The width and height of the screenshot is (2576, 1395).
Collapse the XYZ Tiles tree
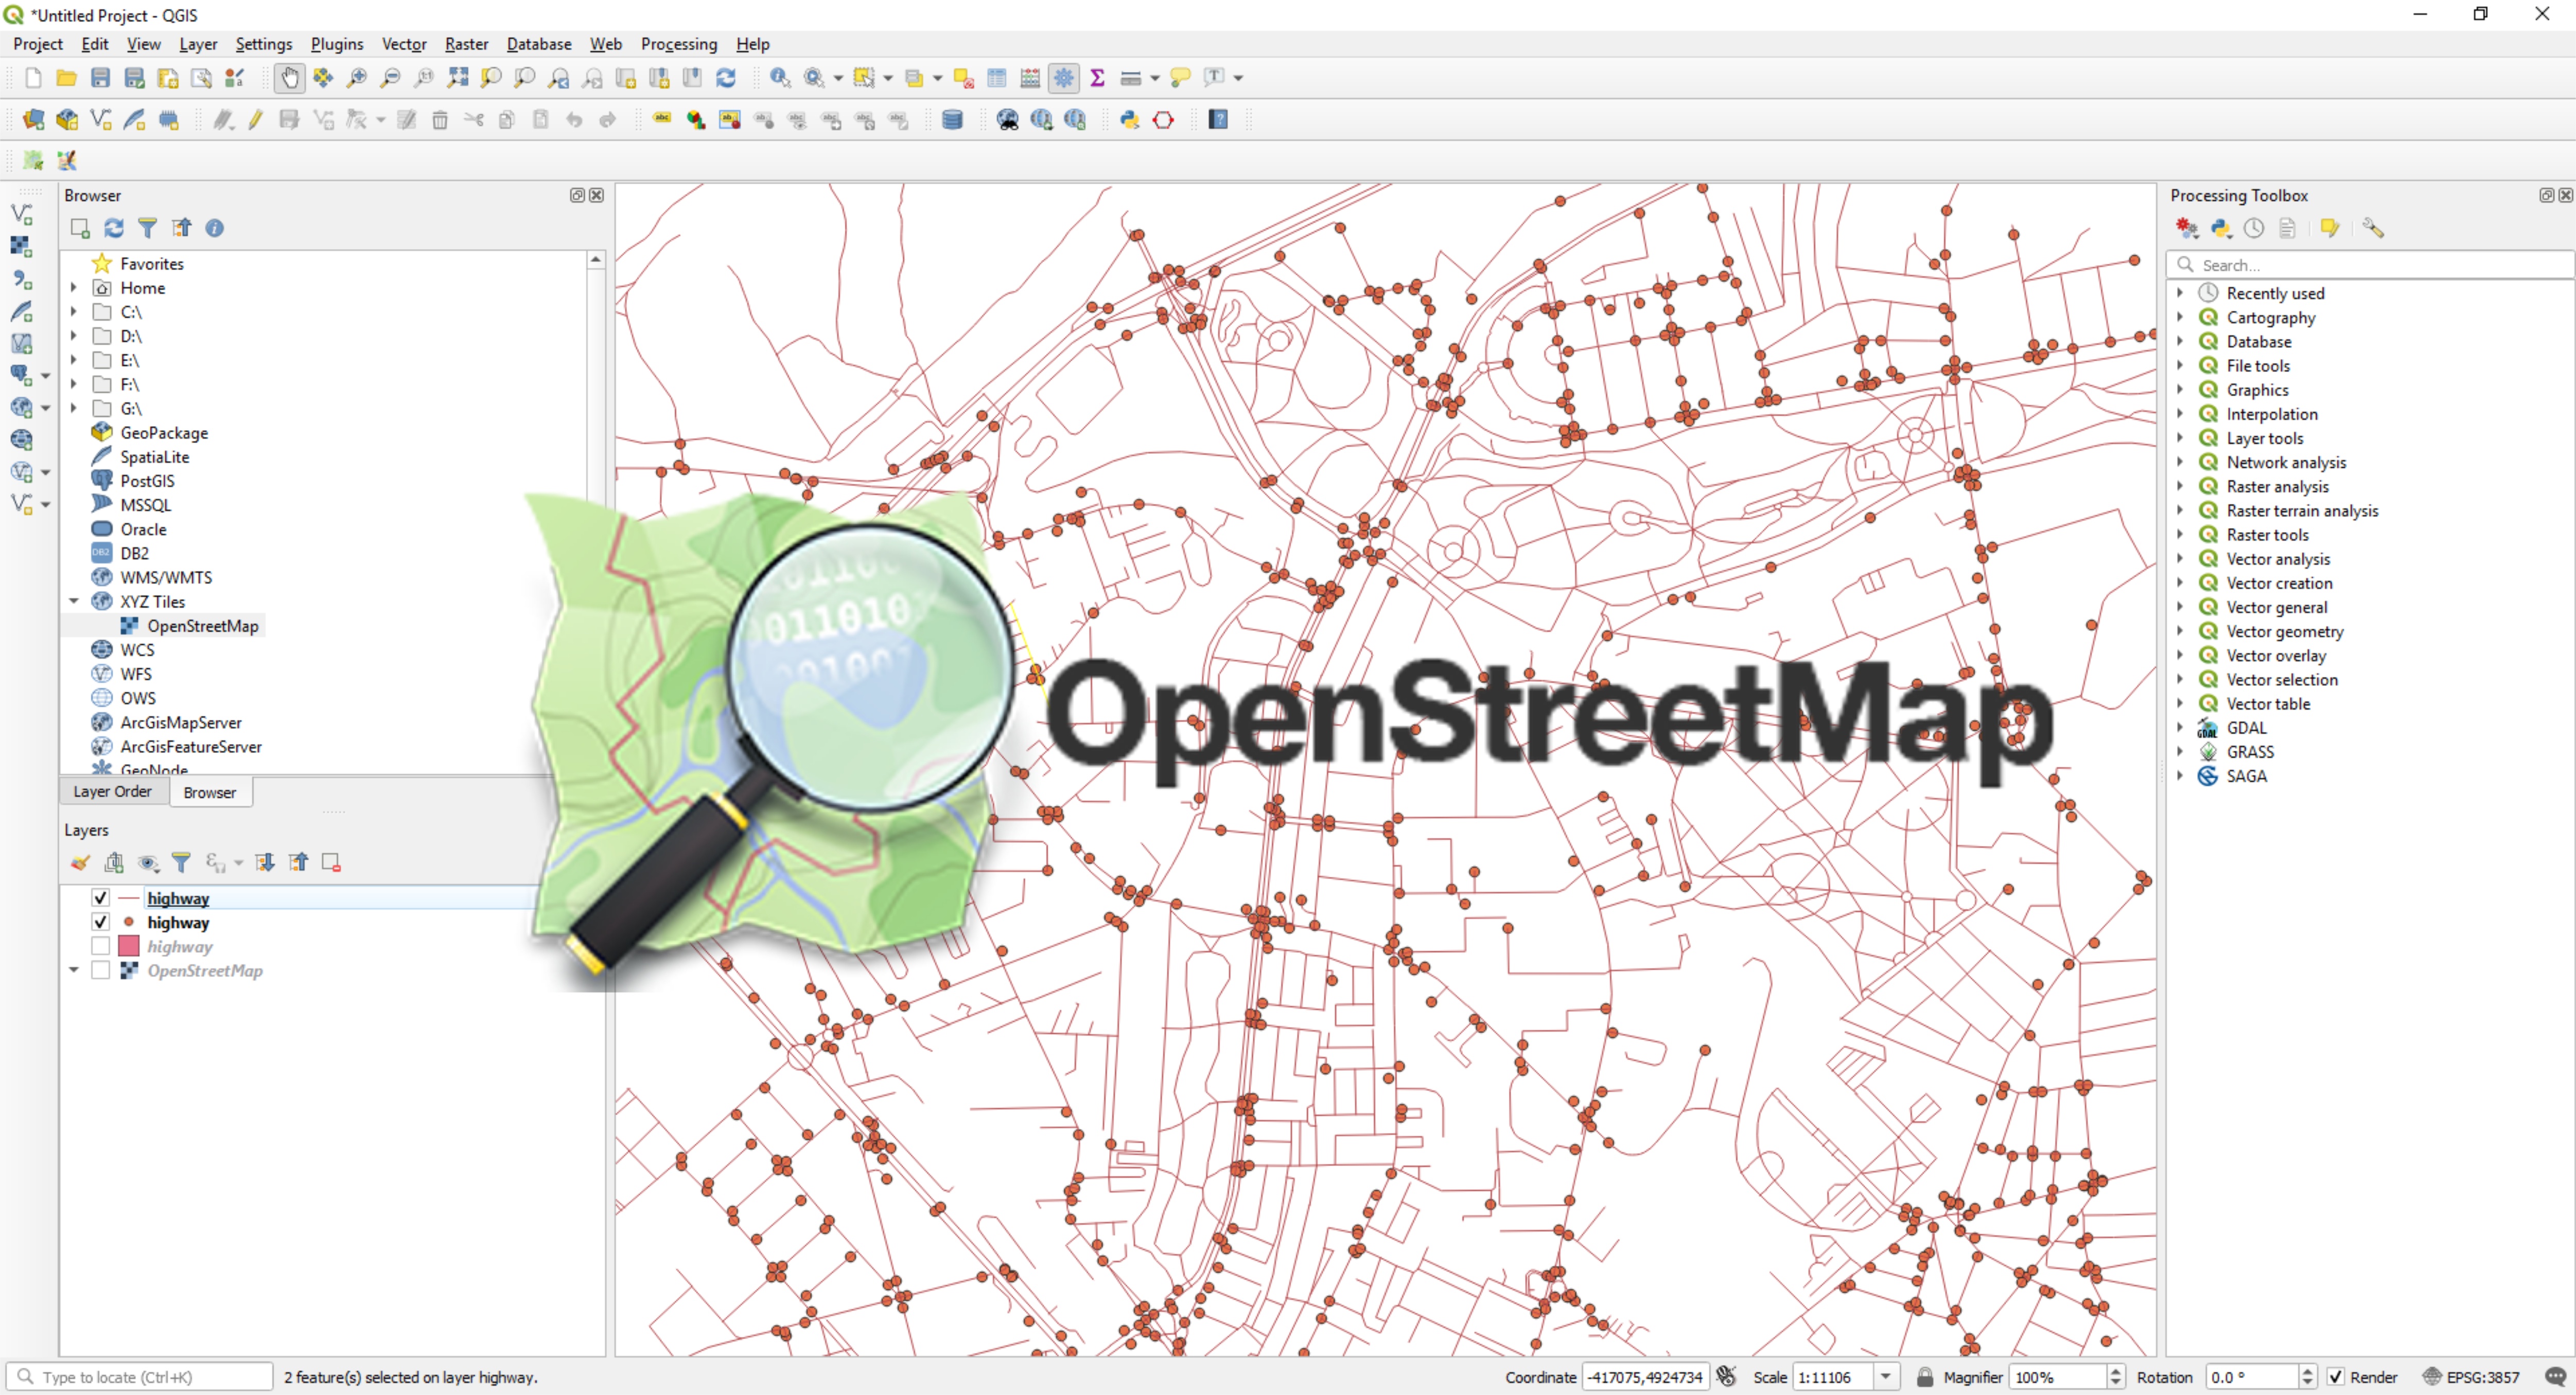[x=74, y=601]
